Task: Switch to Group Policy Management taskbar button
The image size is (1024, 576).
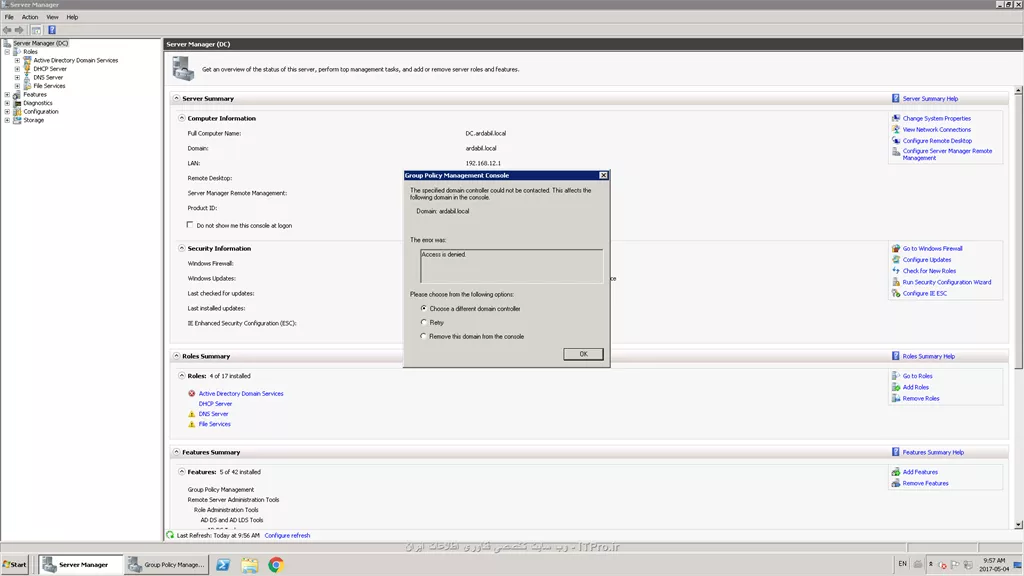Action: coord(167,565)
